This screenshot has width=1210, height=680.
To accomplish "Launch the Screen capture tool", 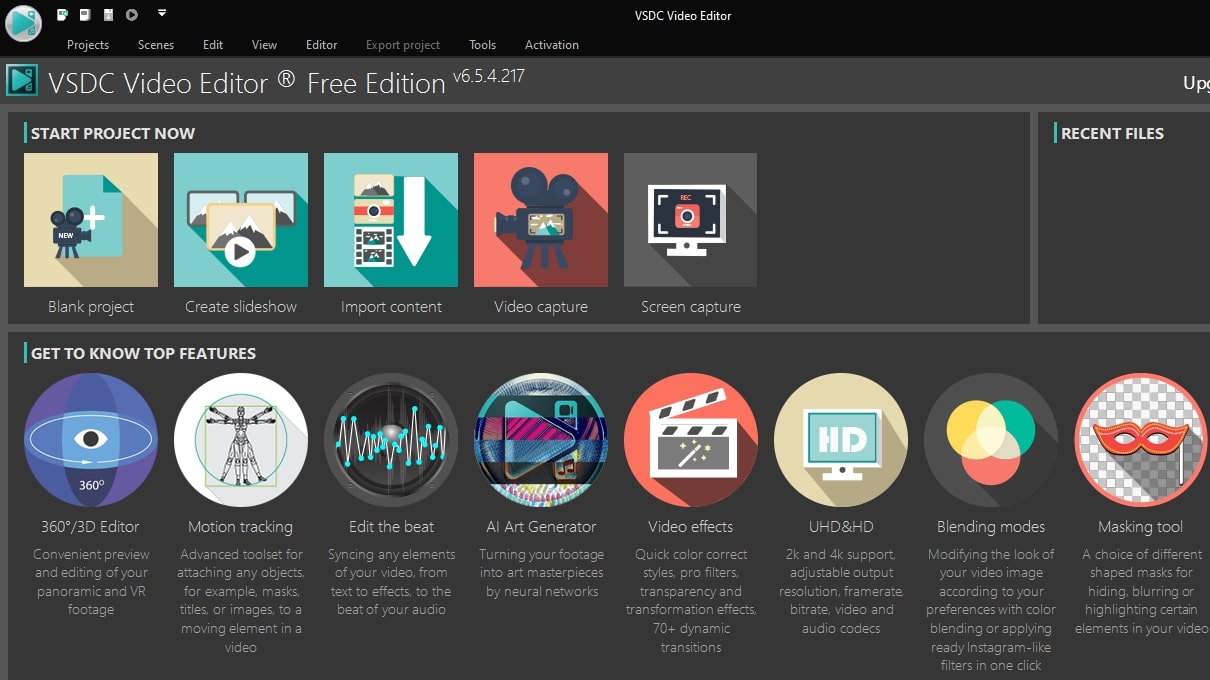I will (x=690, y=220).
